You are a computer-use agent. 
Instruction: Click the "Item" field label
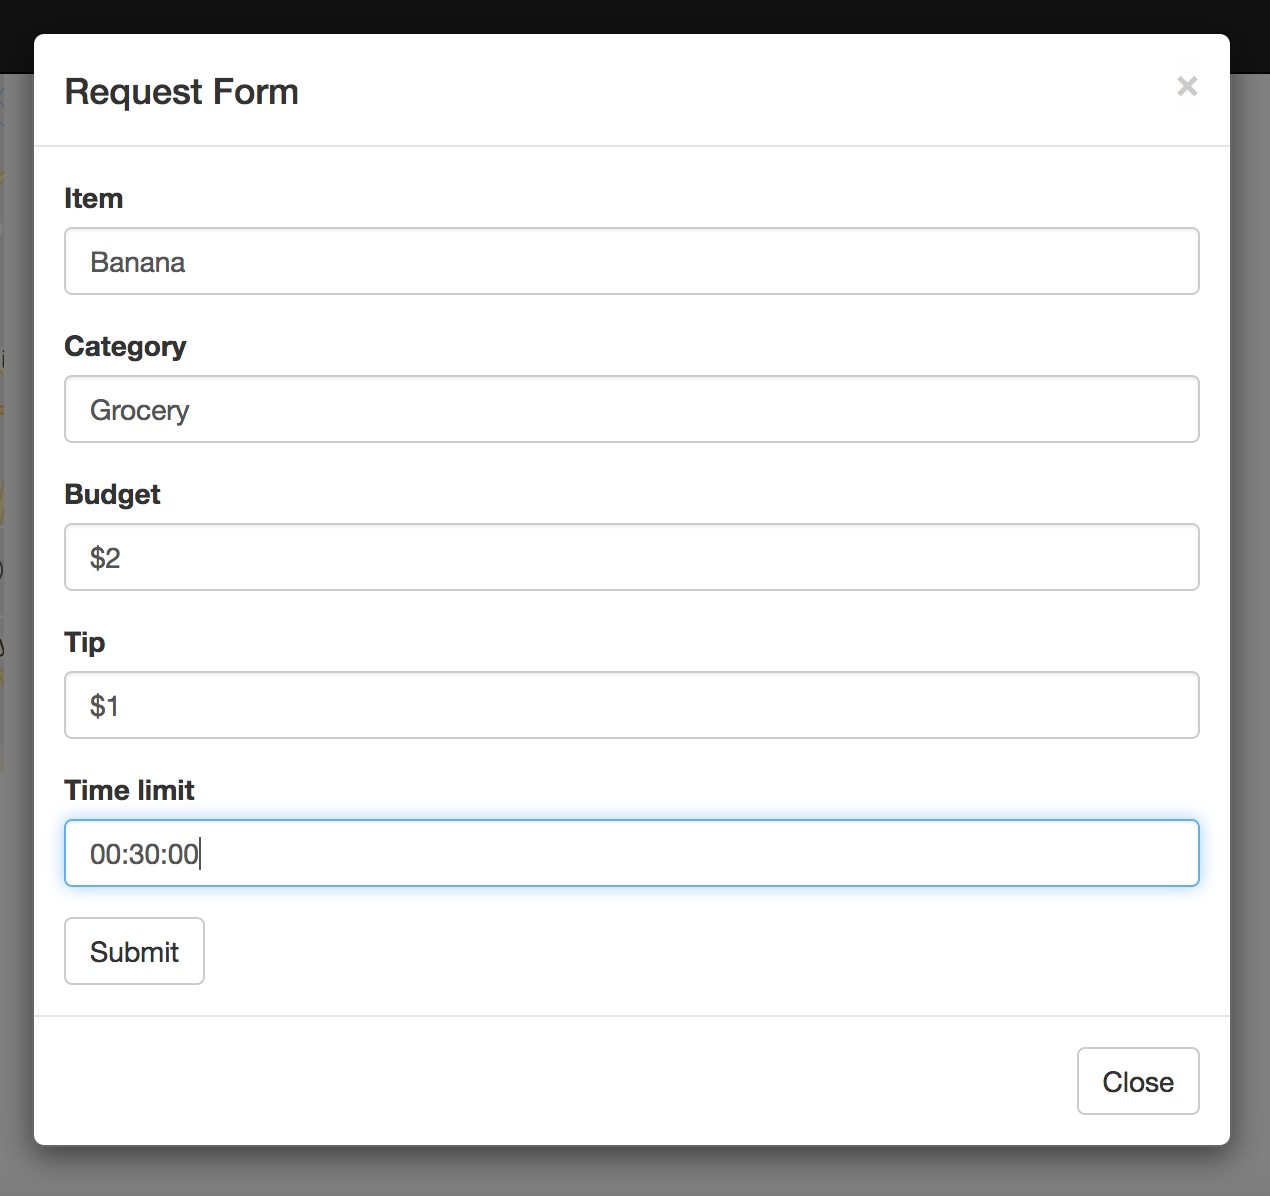click(x=94, y=198)
